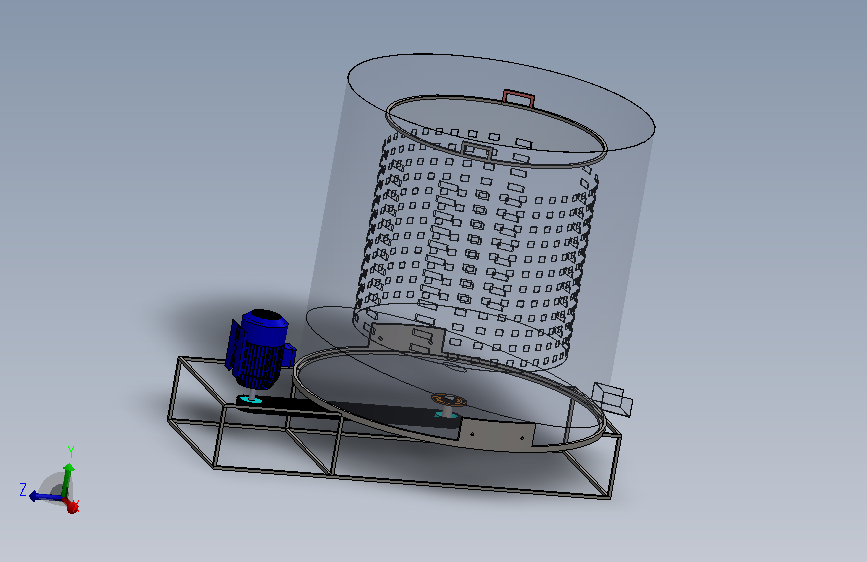Click the 'Y' axis label

coord(71,451)
